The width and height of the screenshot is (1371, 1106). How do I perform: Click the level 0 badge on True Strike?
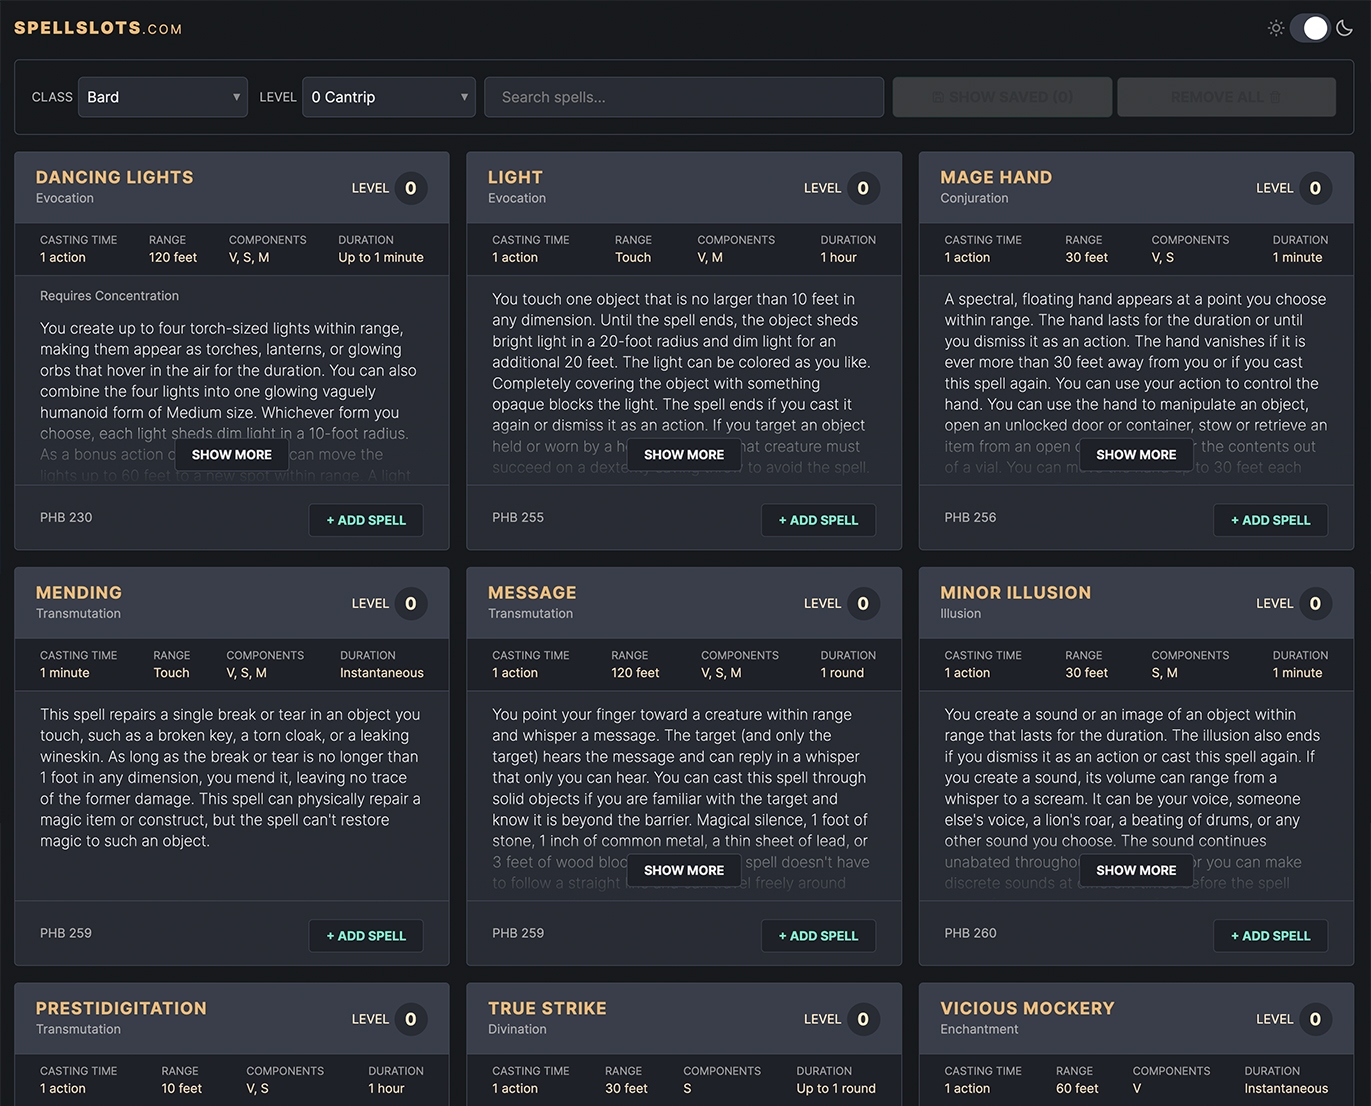pyautogui.click(x=862, y=1019)
